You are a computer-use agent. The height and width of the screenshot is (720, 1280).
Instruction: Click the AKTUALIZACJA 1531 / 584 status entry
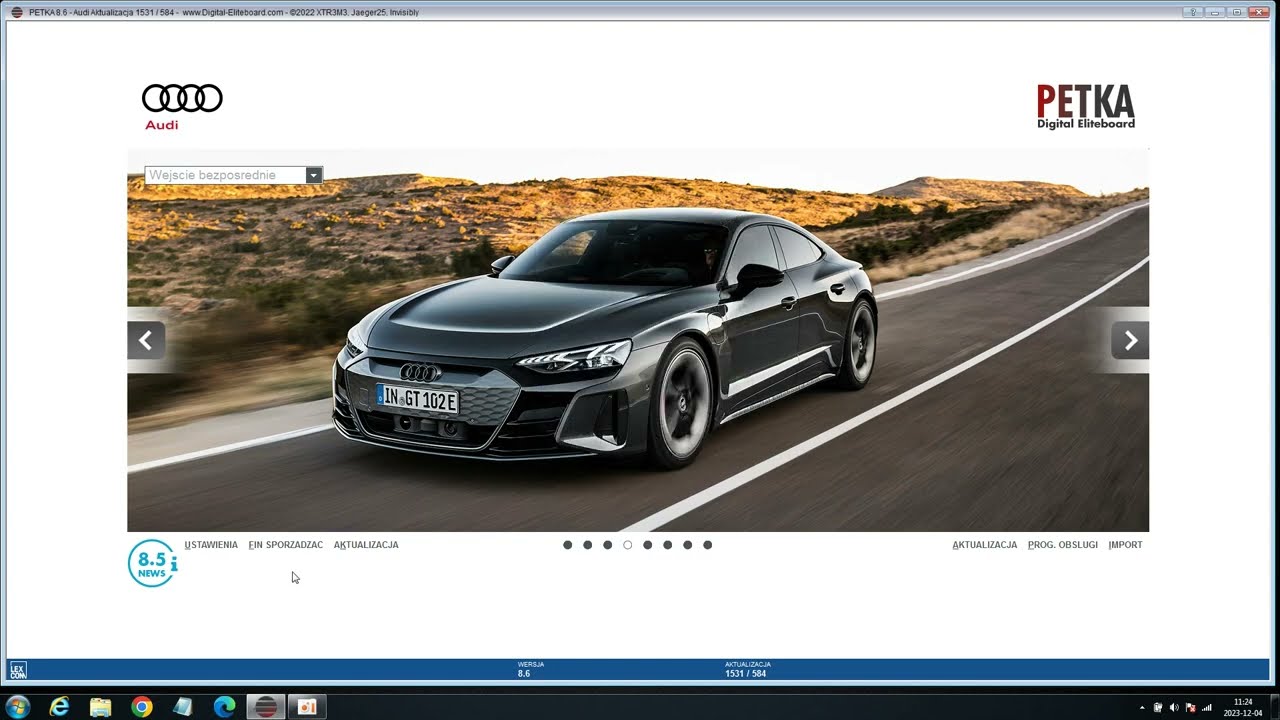click(x=748, y=669)
